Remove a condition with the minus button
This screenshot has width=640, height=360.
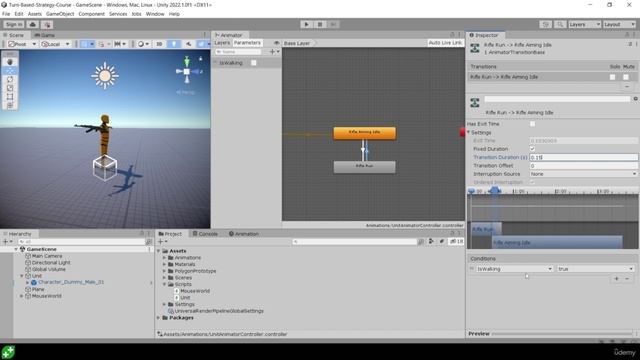pos(627,279)
